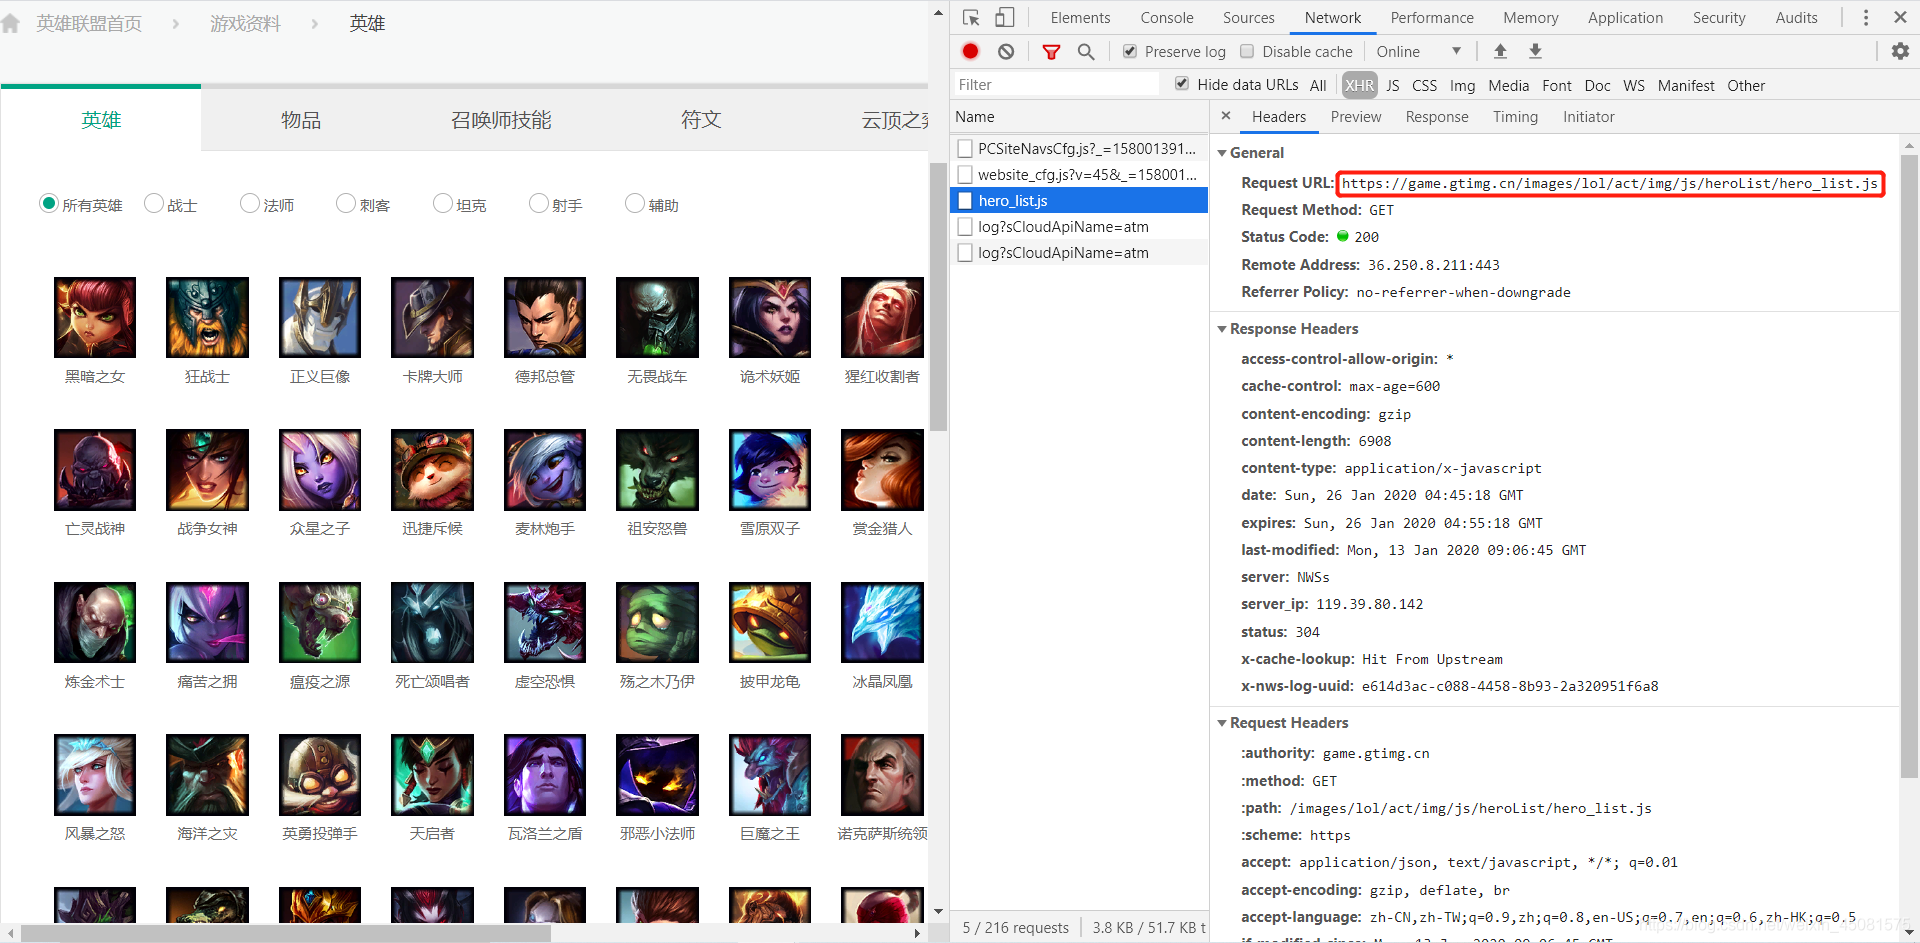Toggle the red filter funnel icon
The height and width of the screenshot is (943, 1920).
coord(1051,51)
